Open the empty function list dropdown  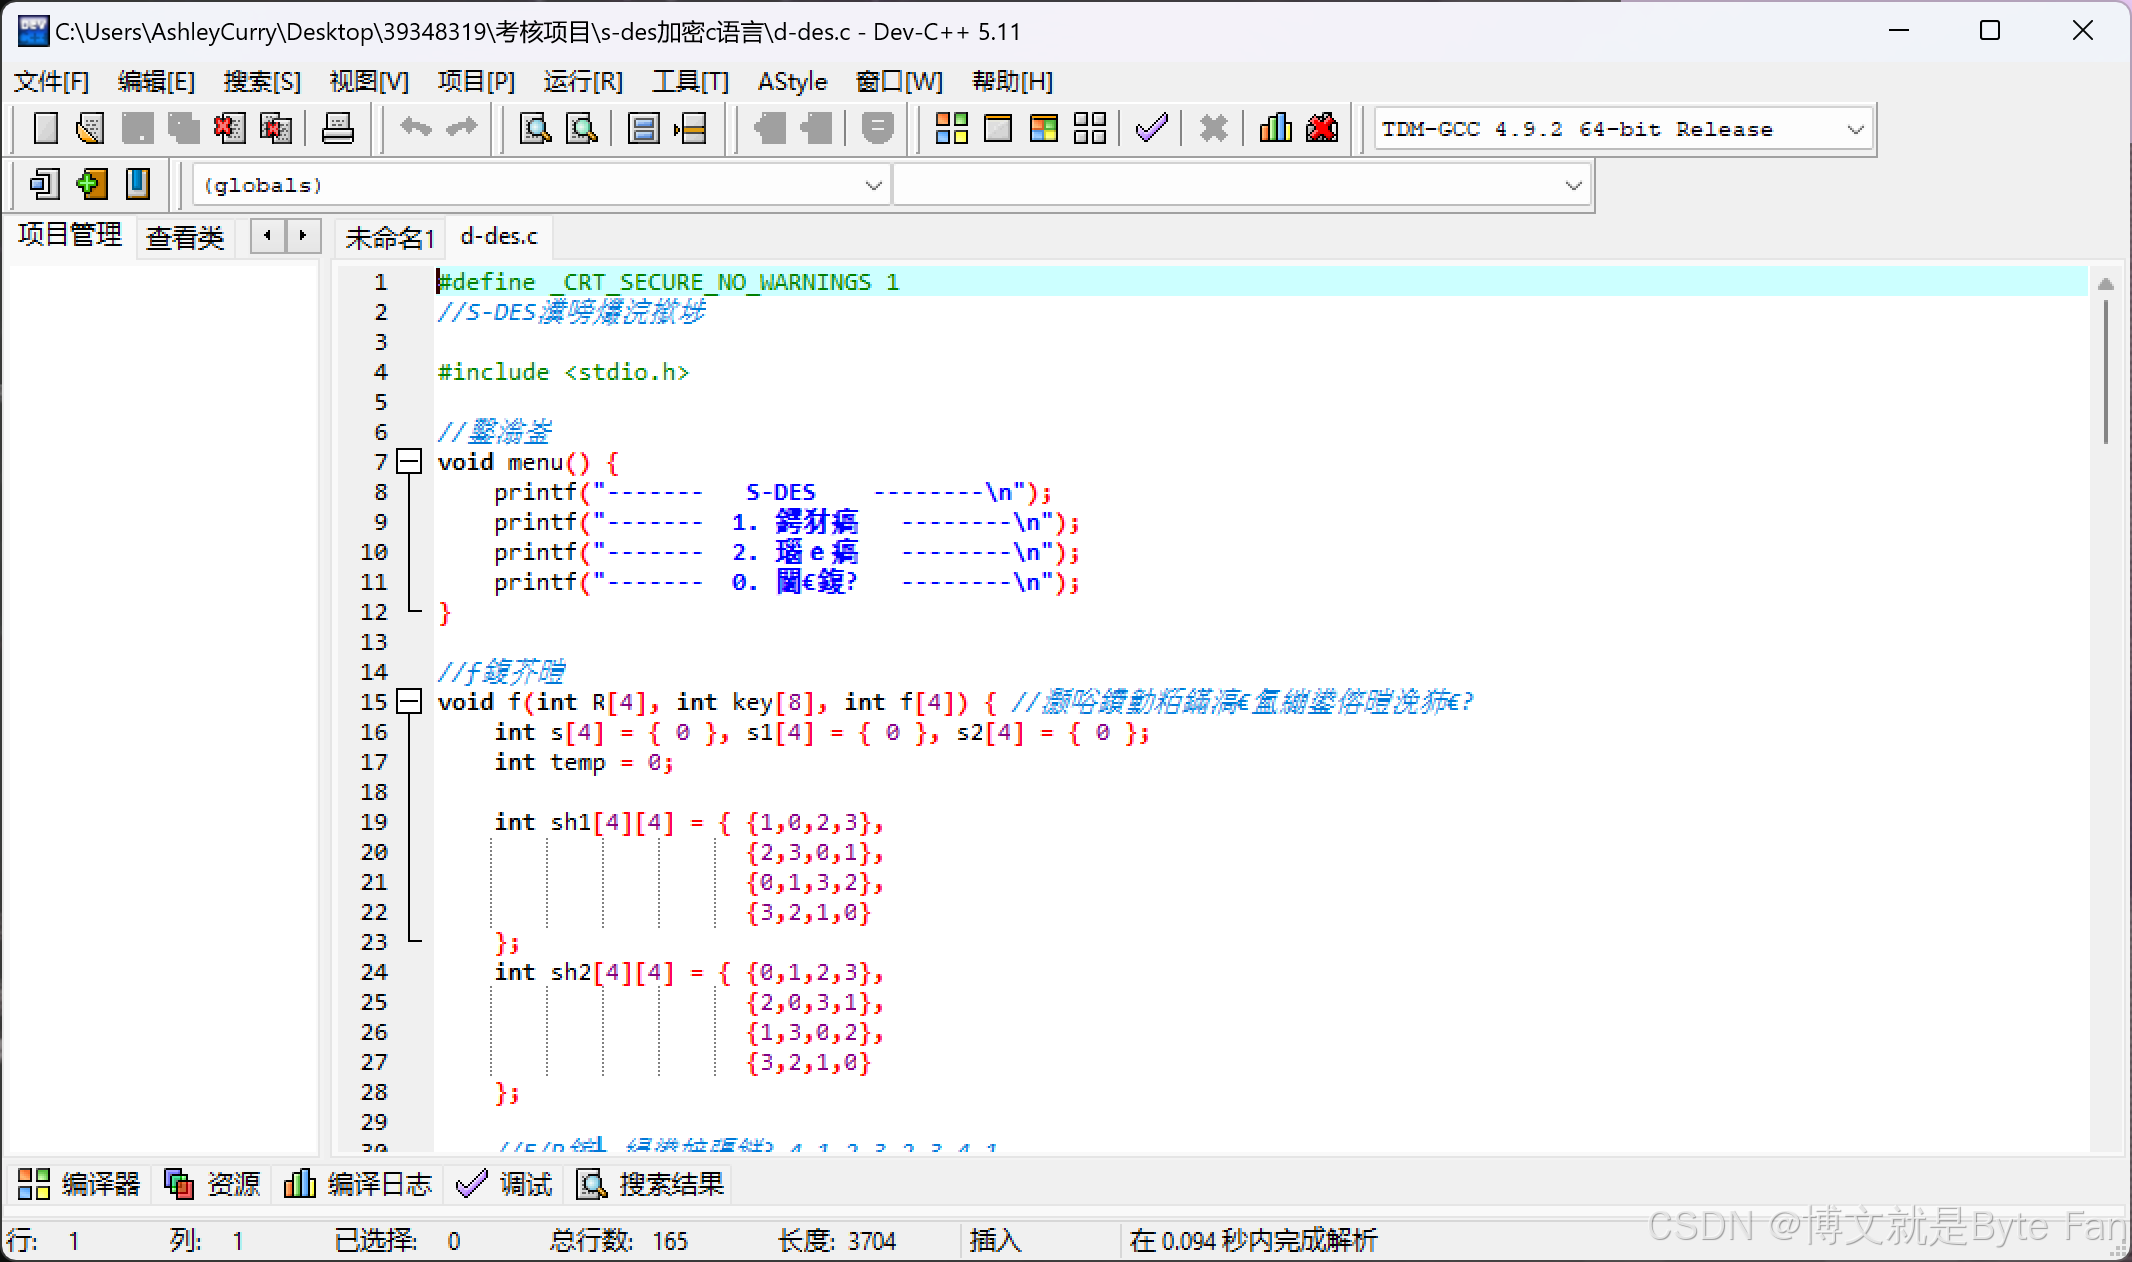pos(1573,186)
